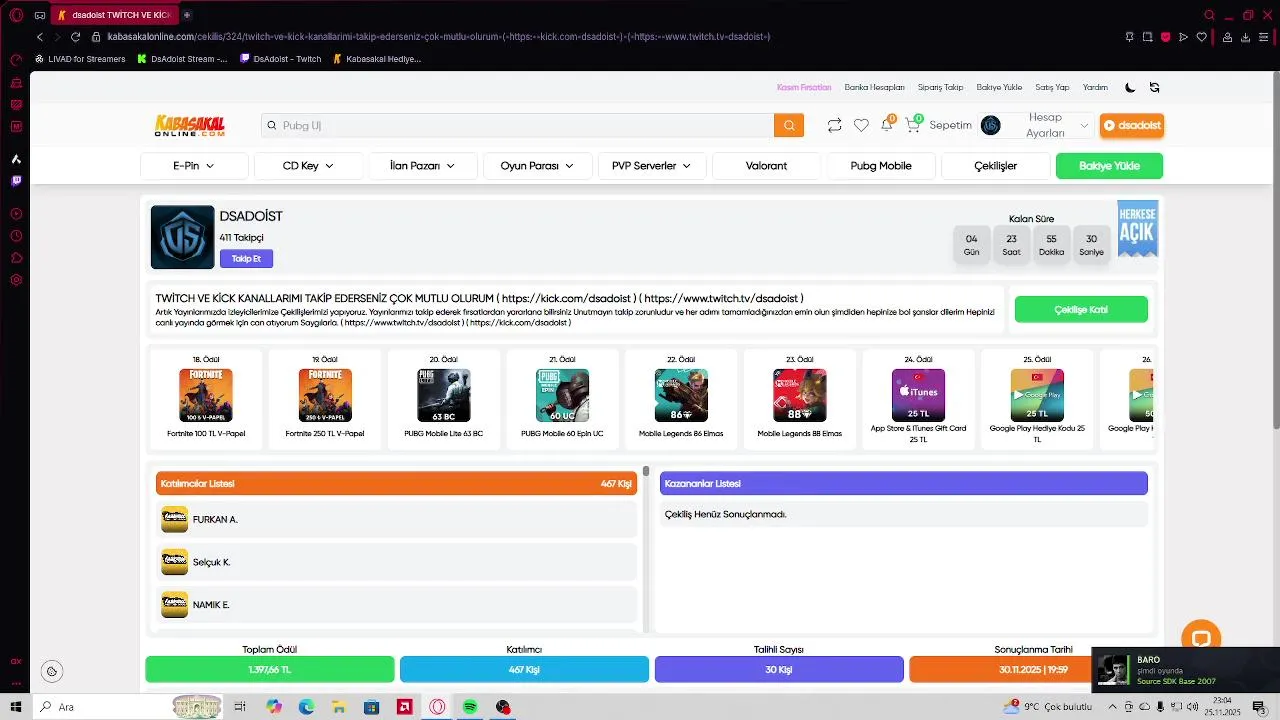Click the Yardım top link
The width and height of the screenshot is (1280, 720).
pos(1095,87)
